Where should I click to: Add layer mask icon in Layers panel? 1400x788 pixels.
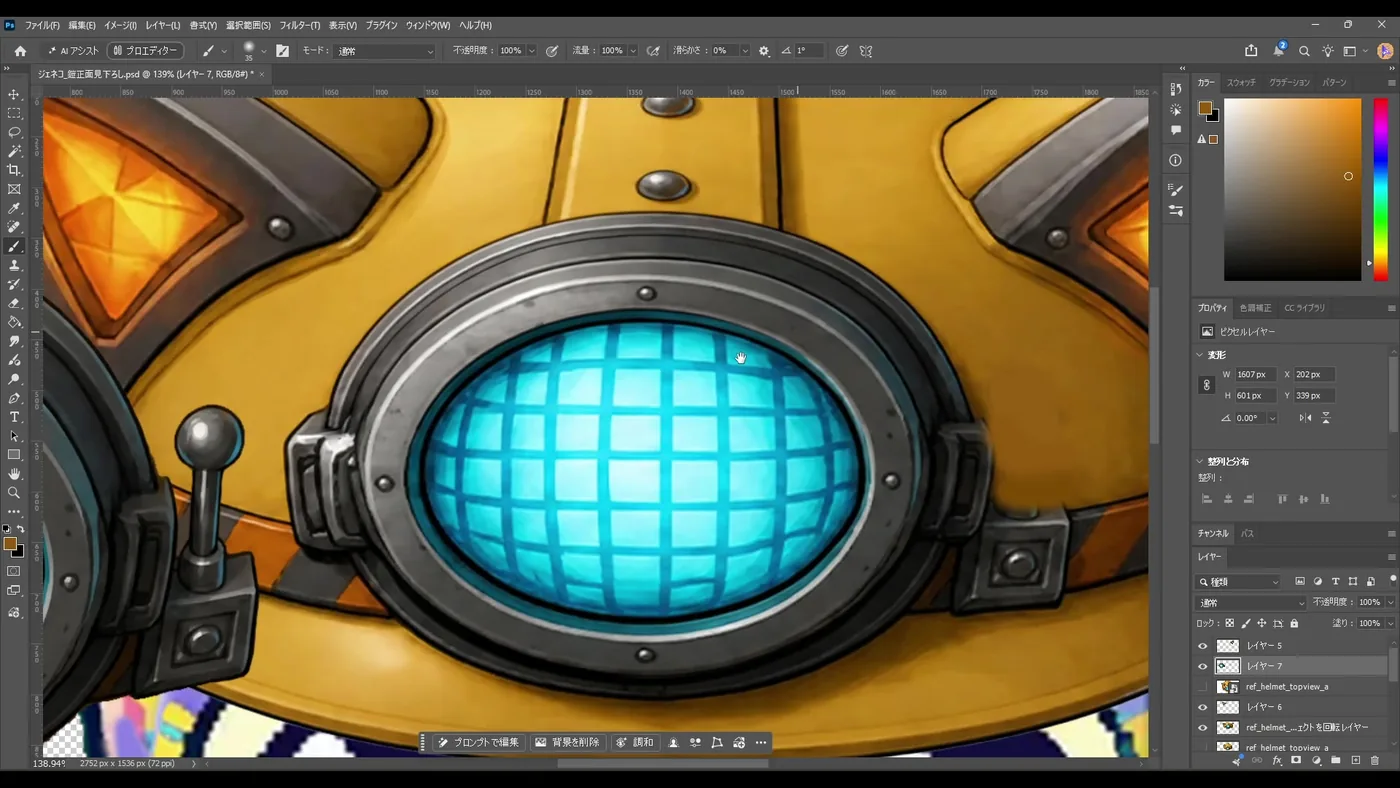pos(1296,761)
